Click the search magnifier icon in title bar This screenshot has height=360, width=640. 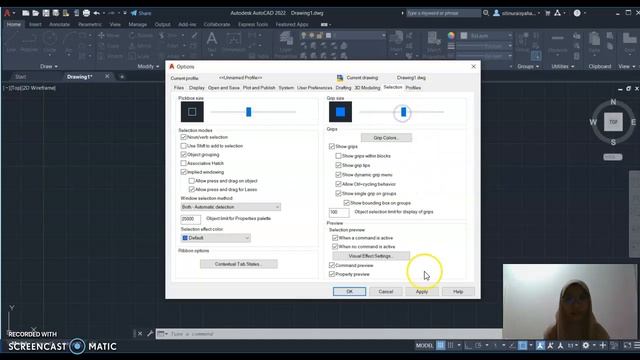pyautogui.click(x=486, y=13)
